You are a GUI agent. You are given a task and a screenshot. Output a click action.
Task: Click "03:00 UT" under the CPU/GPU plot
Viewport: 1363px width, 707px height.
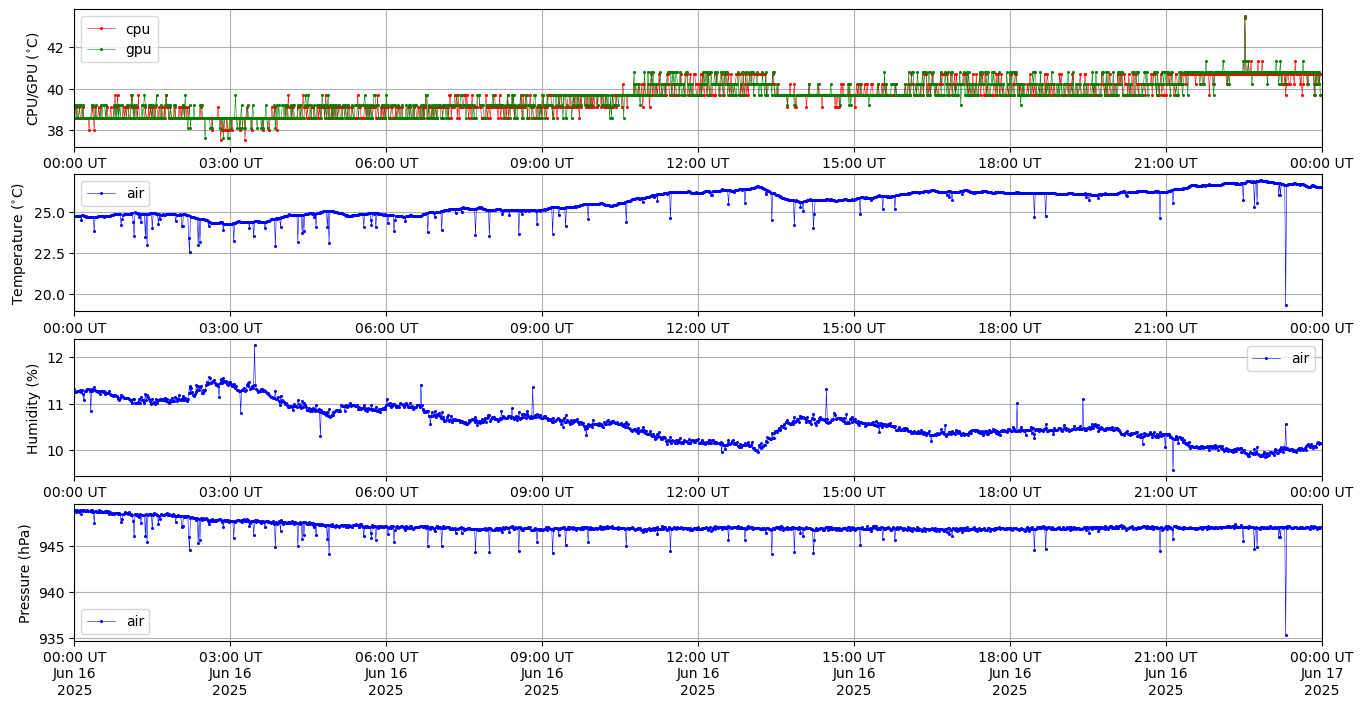pyautogui.click(x=230, y=163)
